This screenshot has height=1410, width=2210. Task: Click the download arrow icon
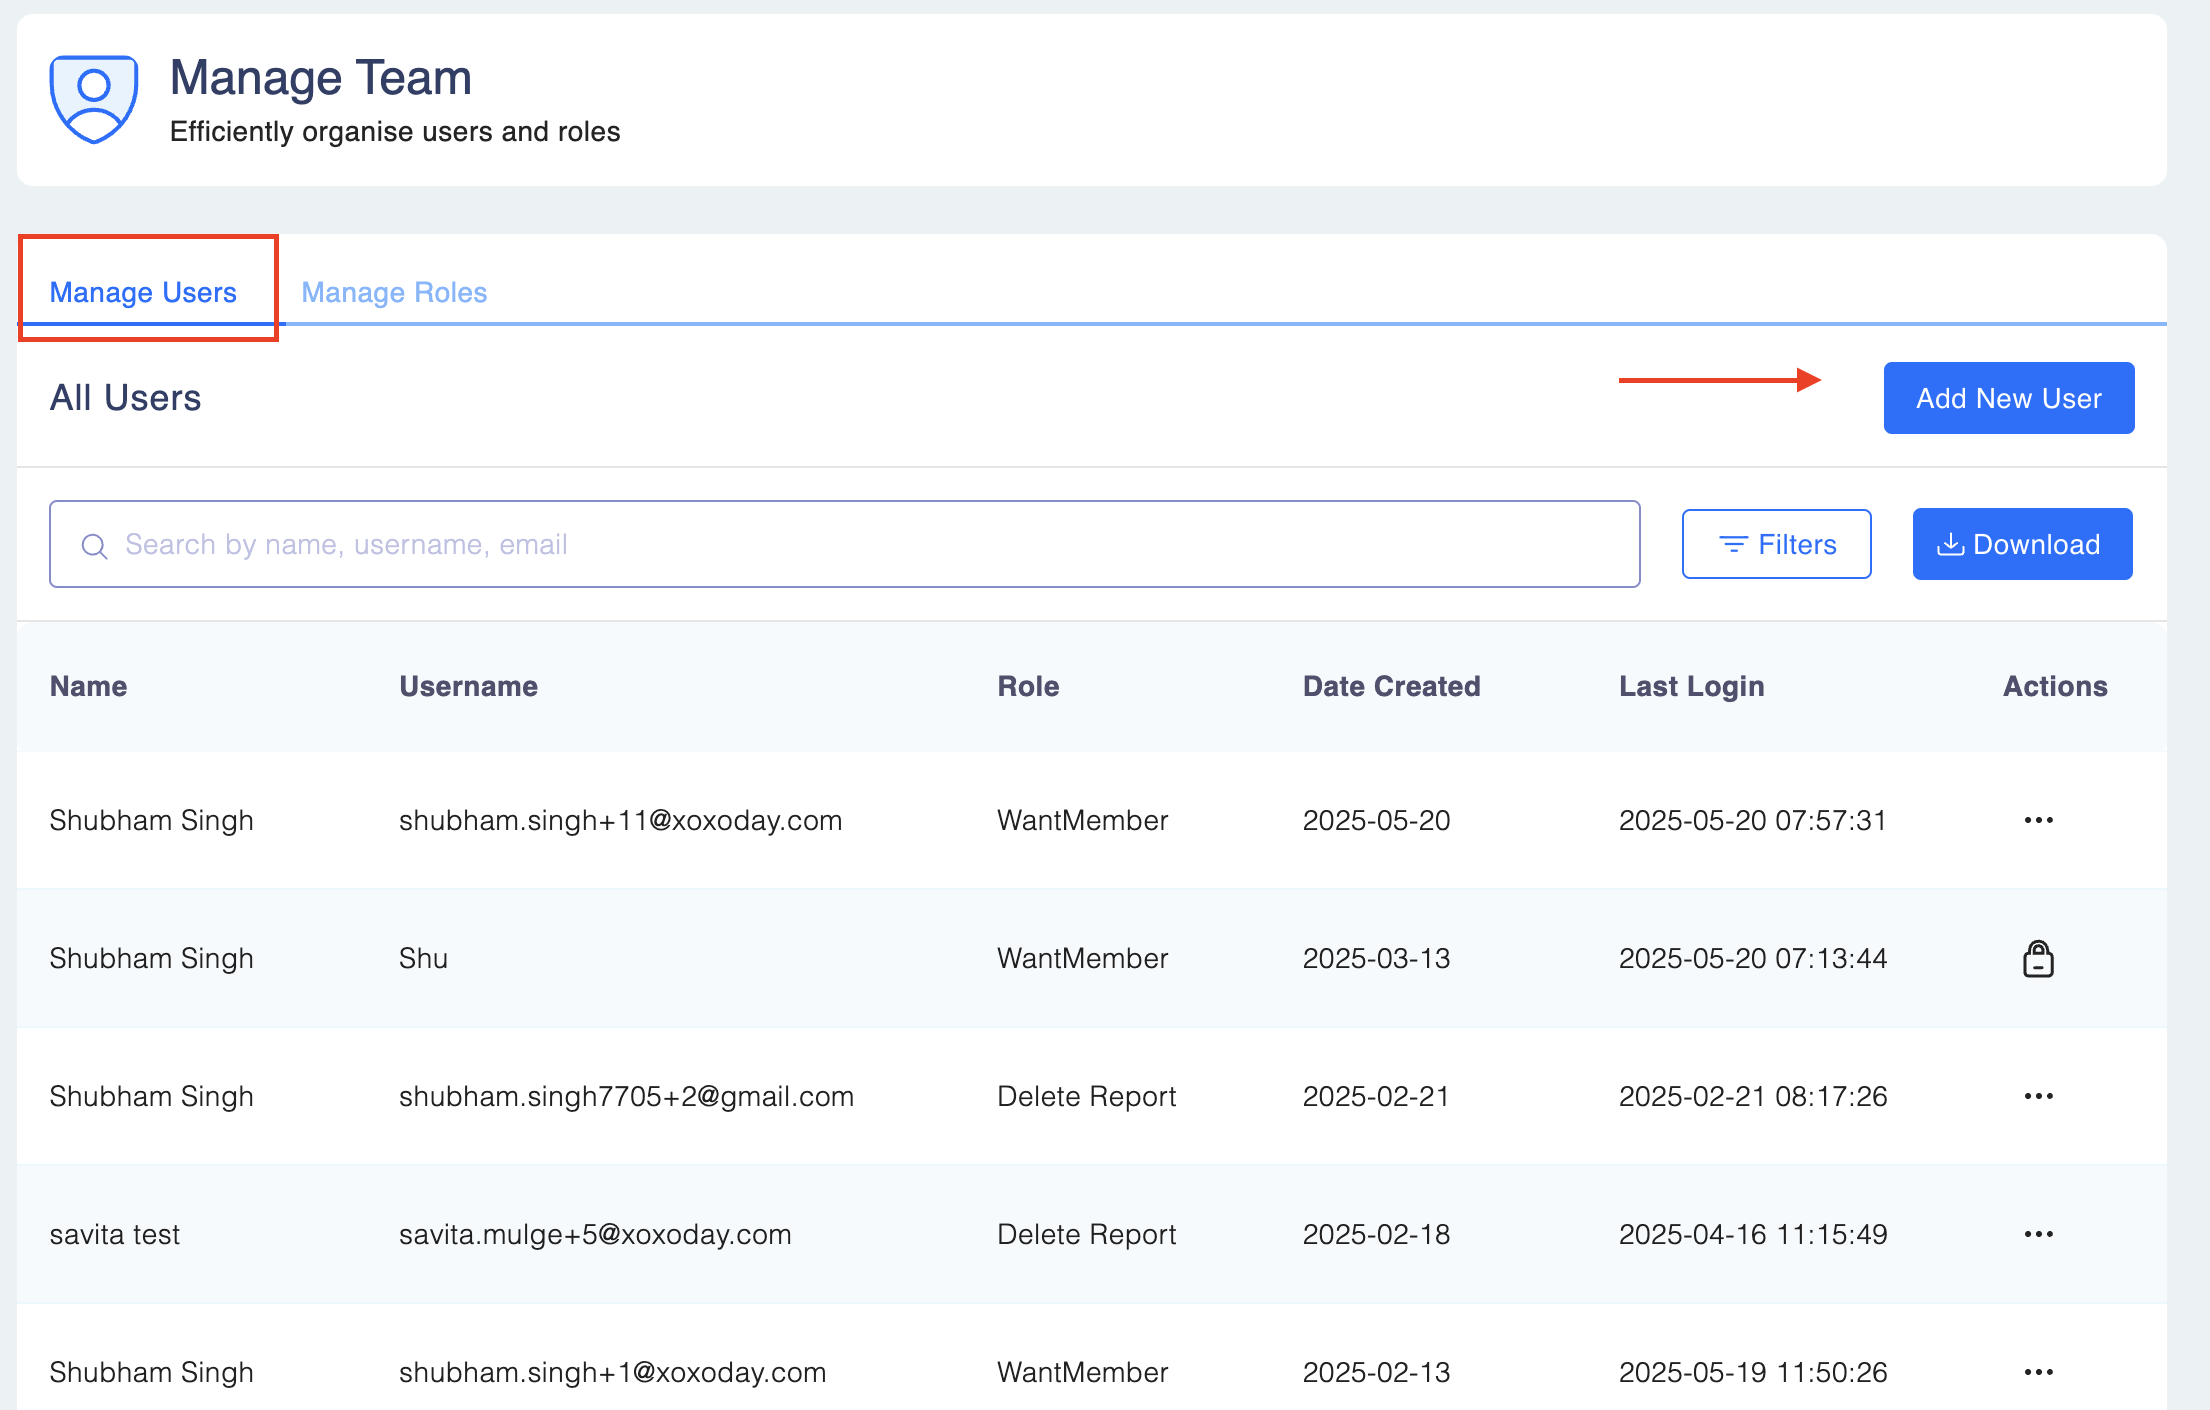1950,544
